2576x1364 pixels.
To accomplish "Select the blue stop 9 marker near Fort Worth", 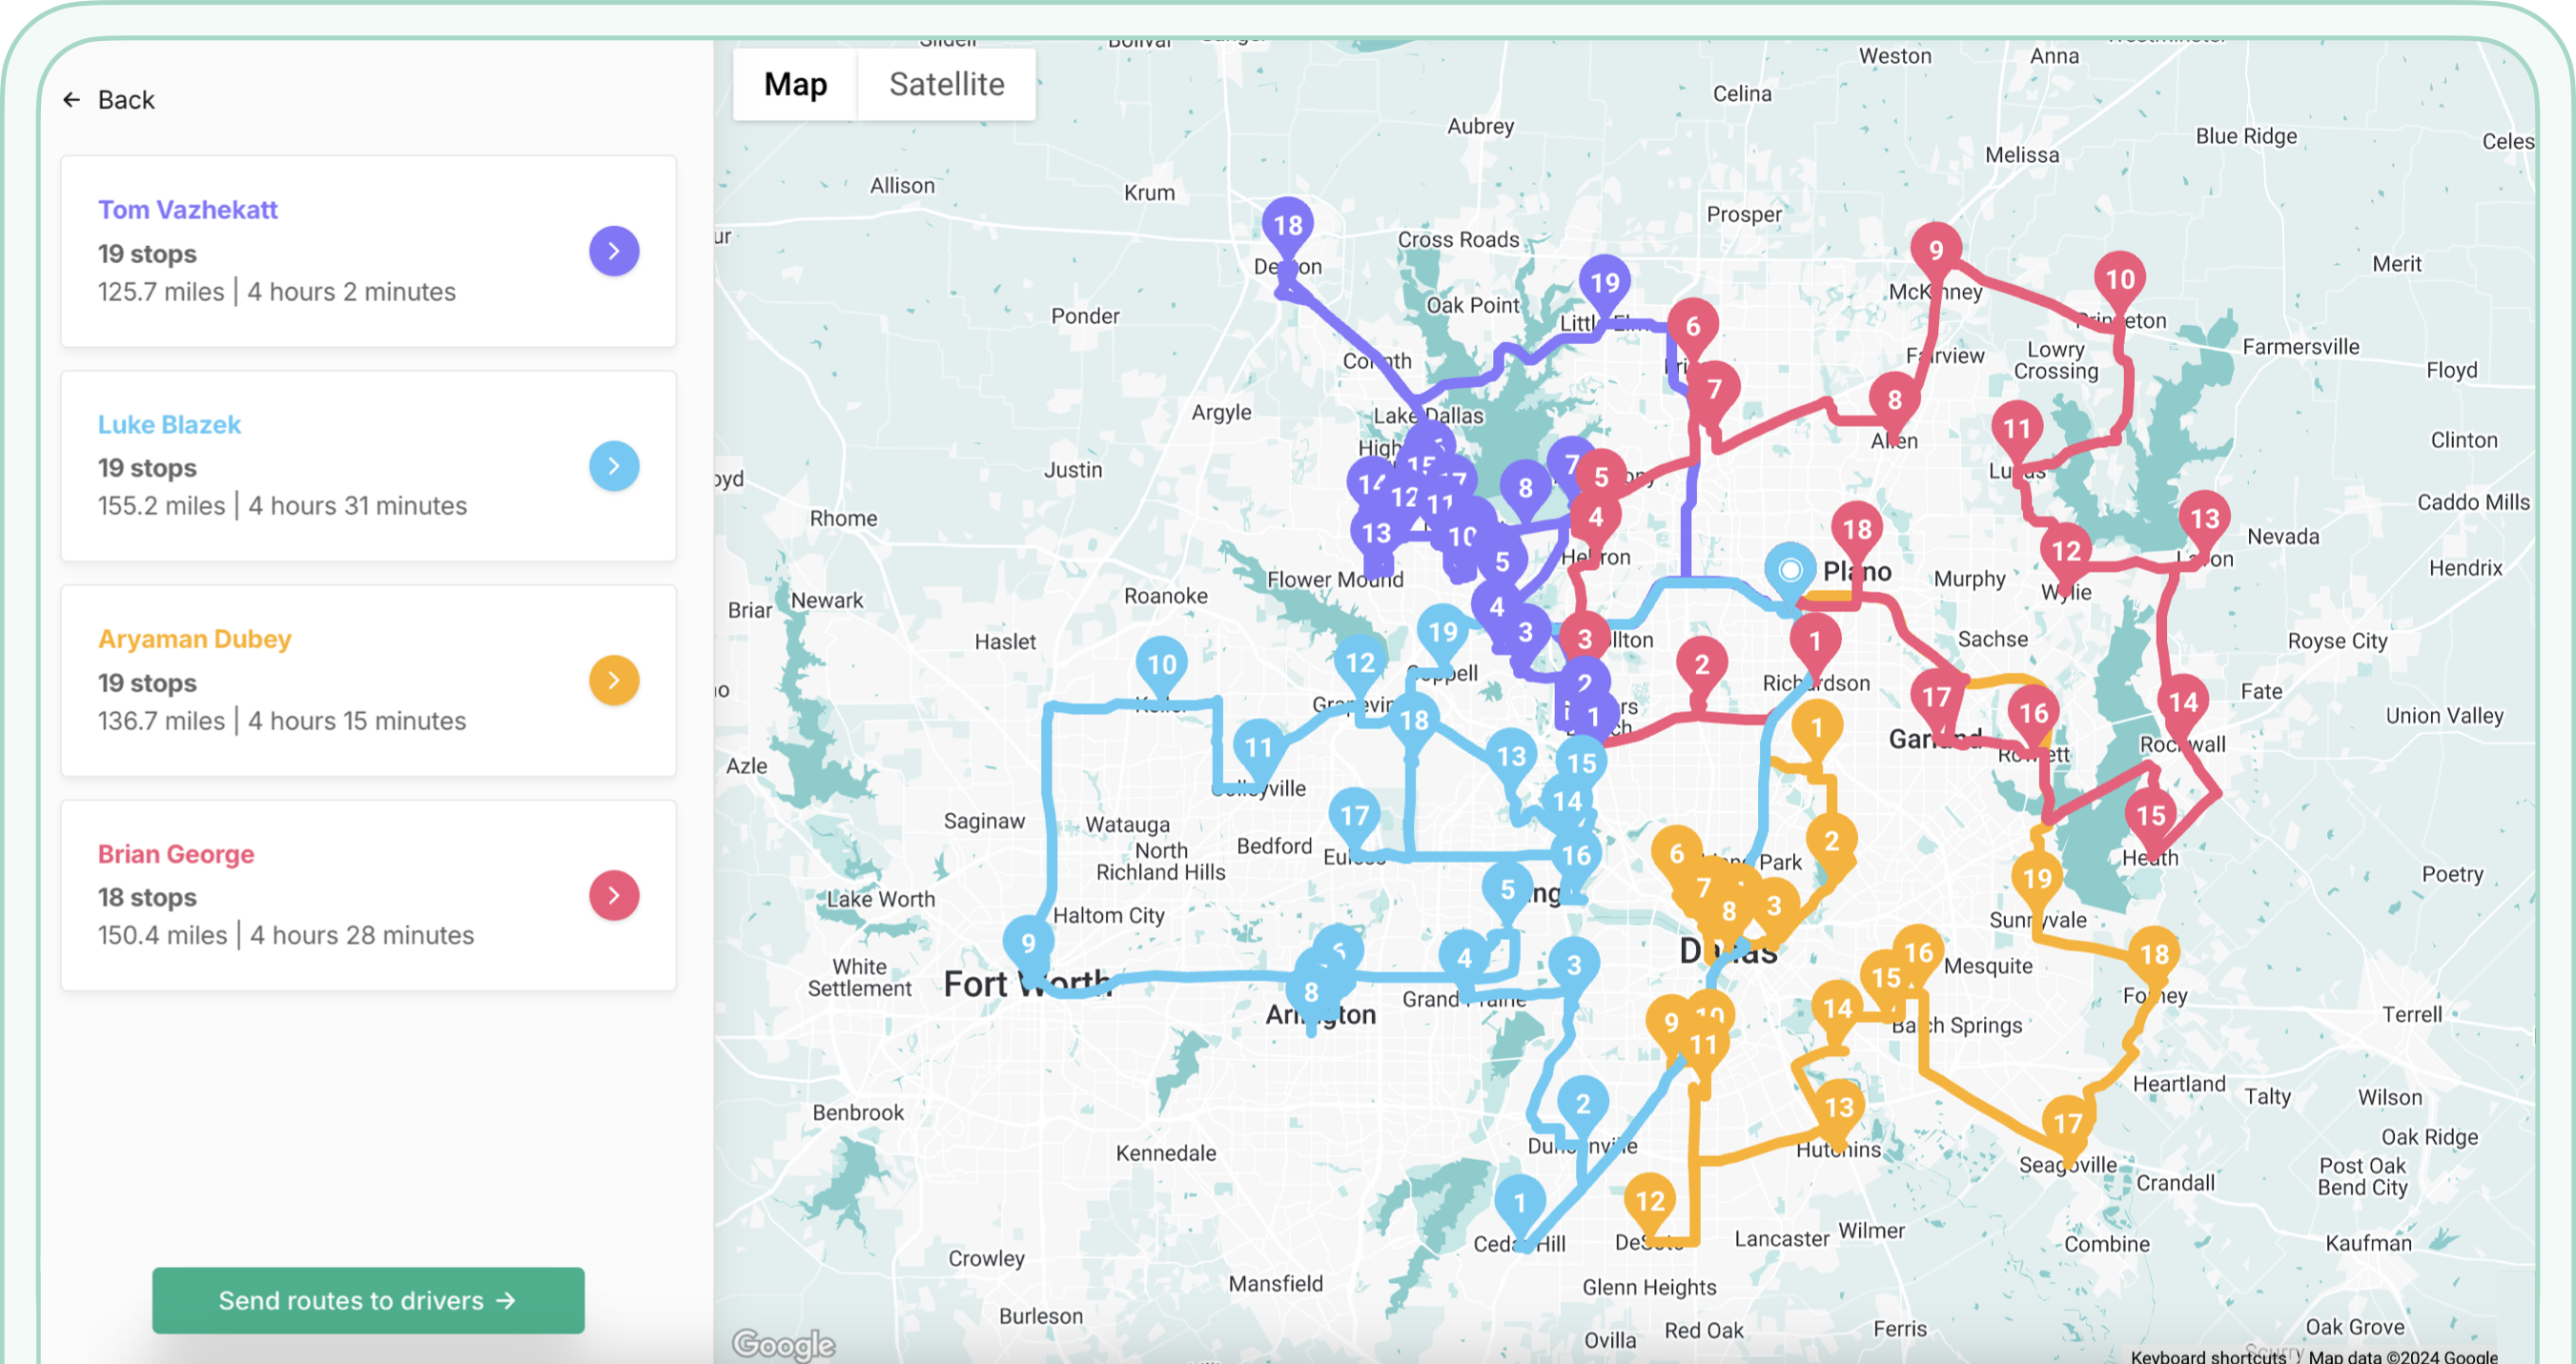I will (x=1030, y=942).
